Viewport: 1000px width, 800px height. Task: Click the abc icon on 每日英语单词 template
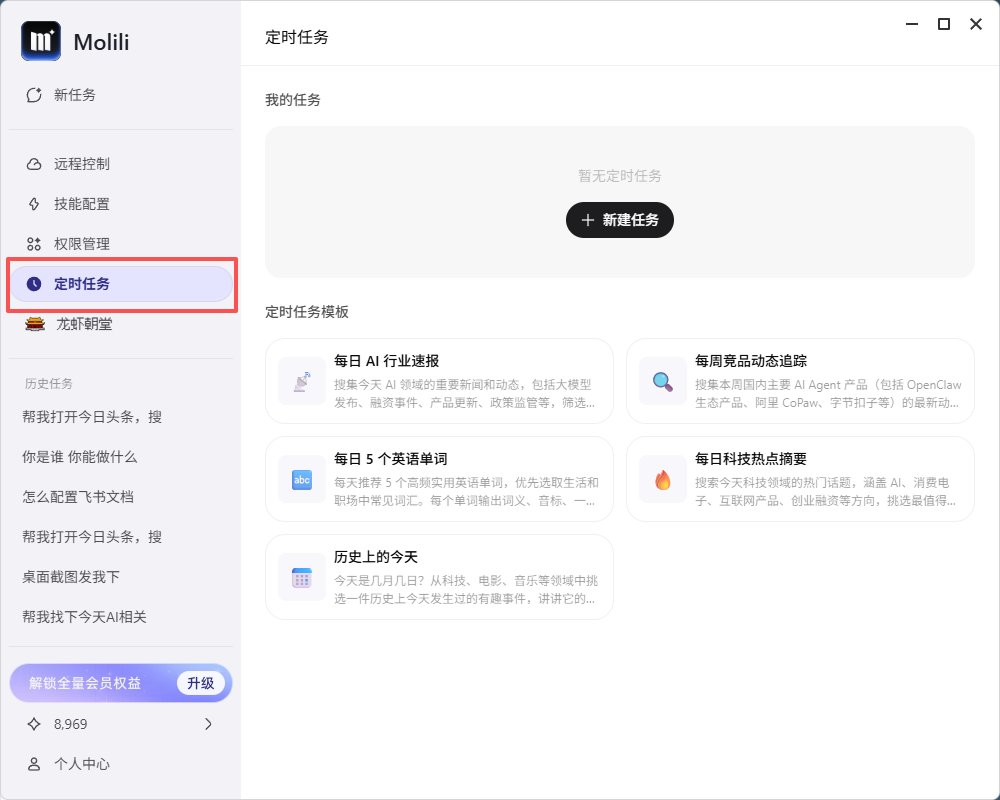(300, 479)
